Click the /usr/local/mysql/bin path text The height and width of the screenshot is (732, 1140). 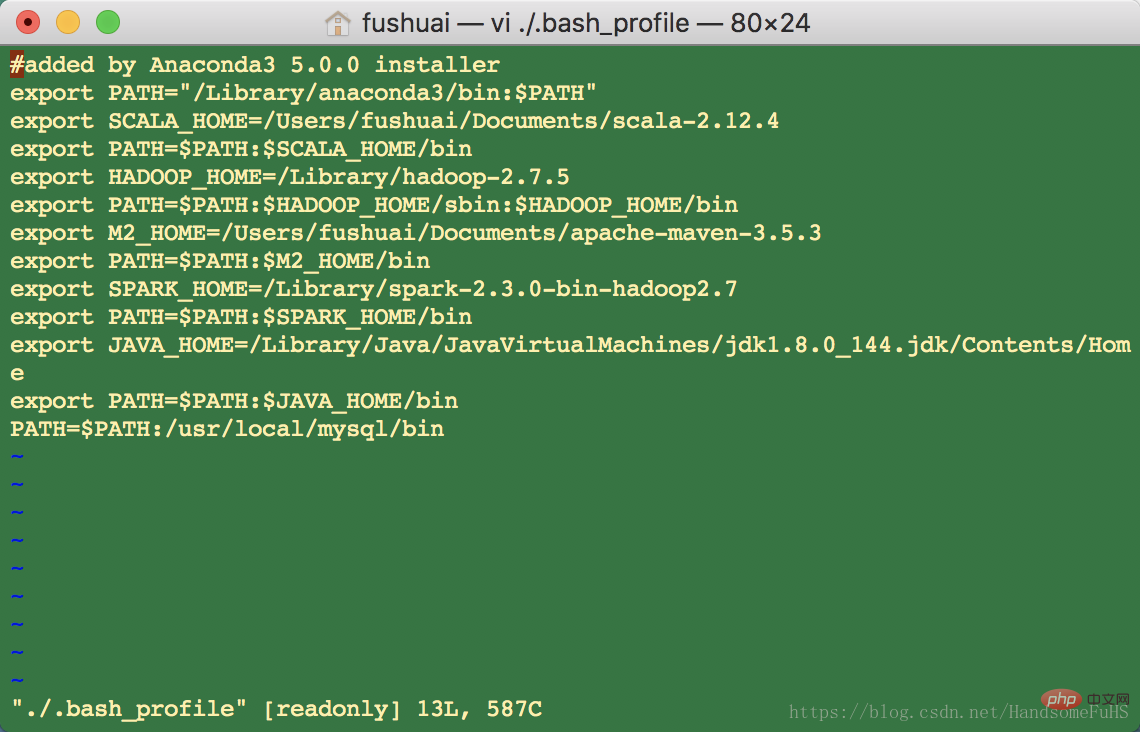click(305, 429)
